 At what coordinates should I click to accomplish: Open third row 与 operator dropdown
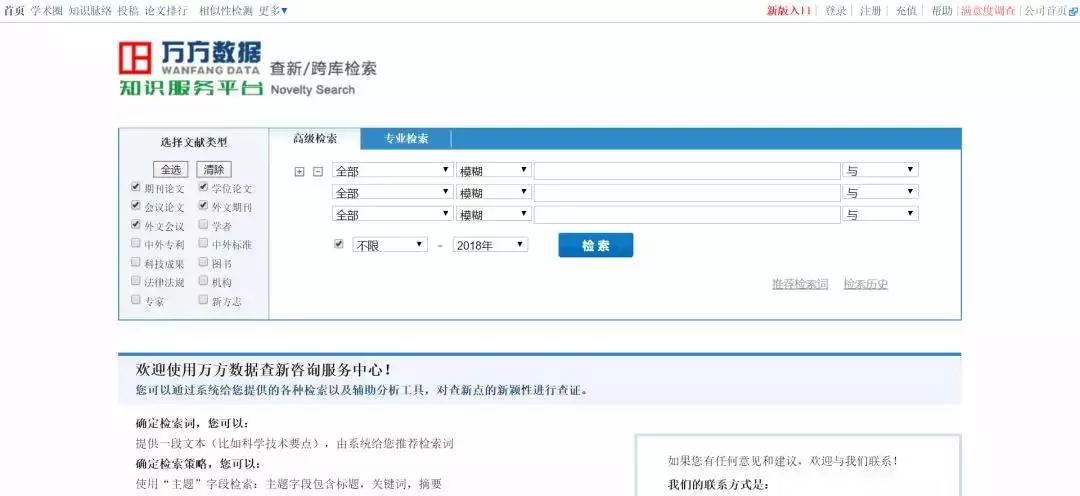[880, 214]
